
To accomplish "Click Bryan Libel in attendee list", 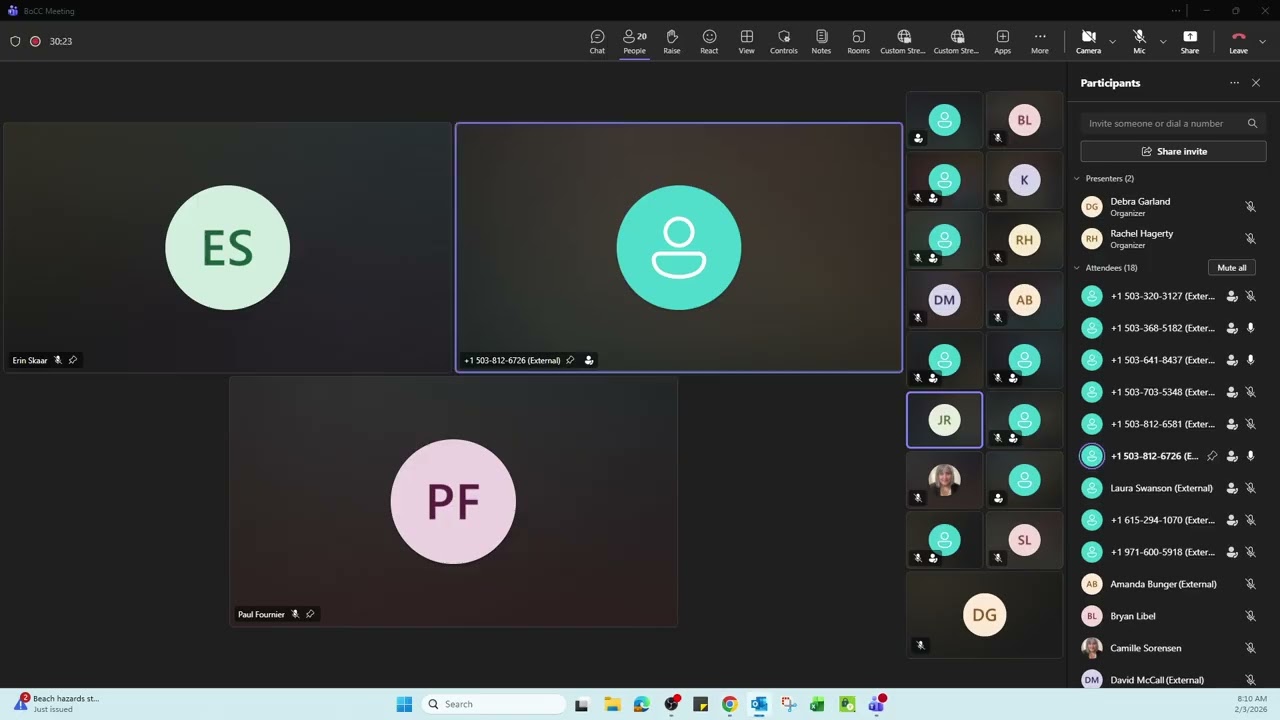I will click(1132, 616).
